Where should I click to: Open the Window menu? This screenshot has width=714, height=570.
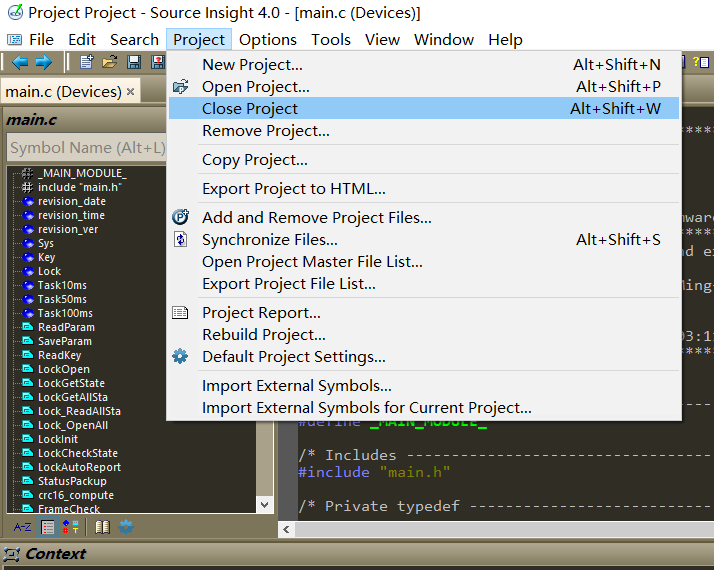444,40
